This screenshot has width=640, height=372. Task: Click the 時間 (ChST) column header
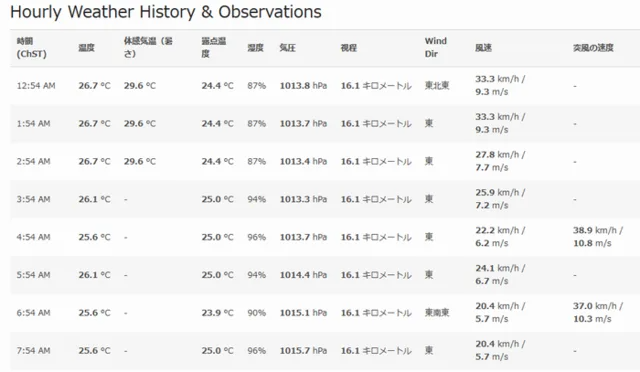[31, 47]
